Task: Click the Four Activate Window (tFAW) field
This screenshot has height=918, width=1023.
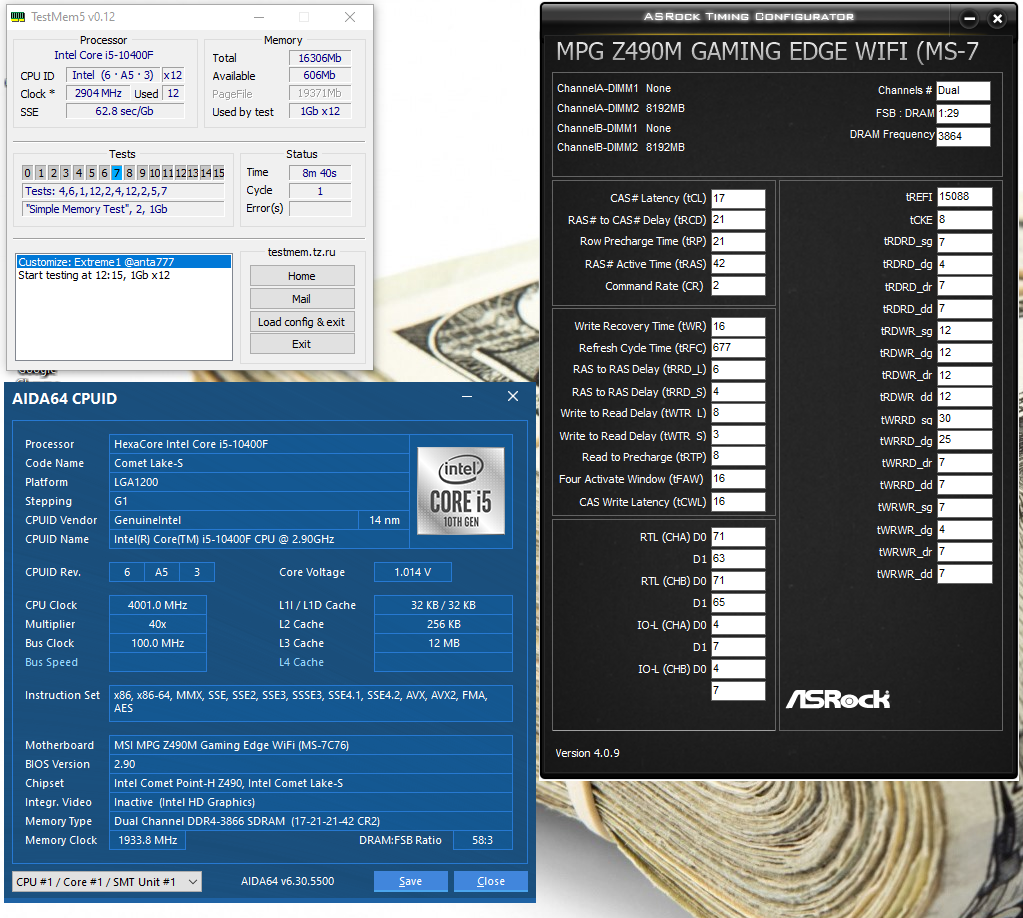Action: click(738, 479)
